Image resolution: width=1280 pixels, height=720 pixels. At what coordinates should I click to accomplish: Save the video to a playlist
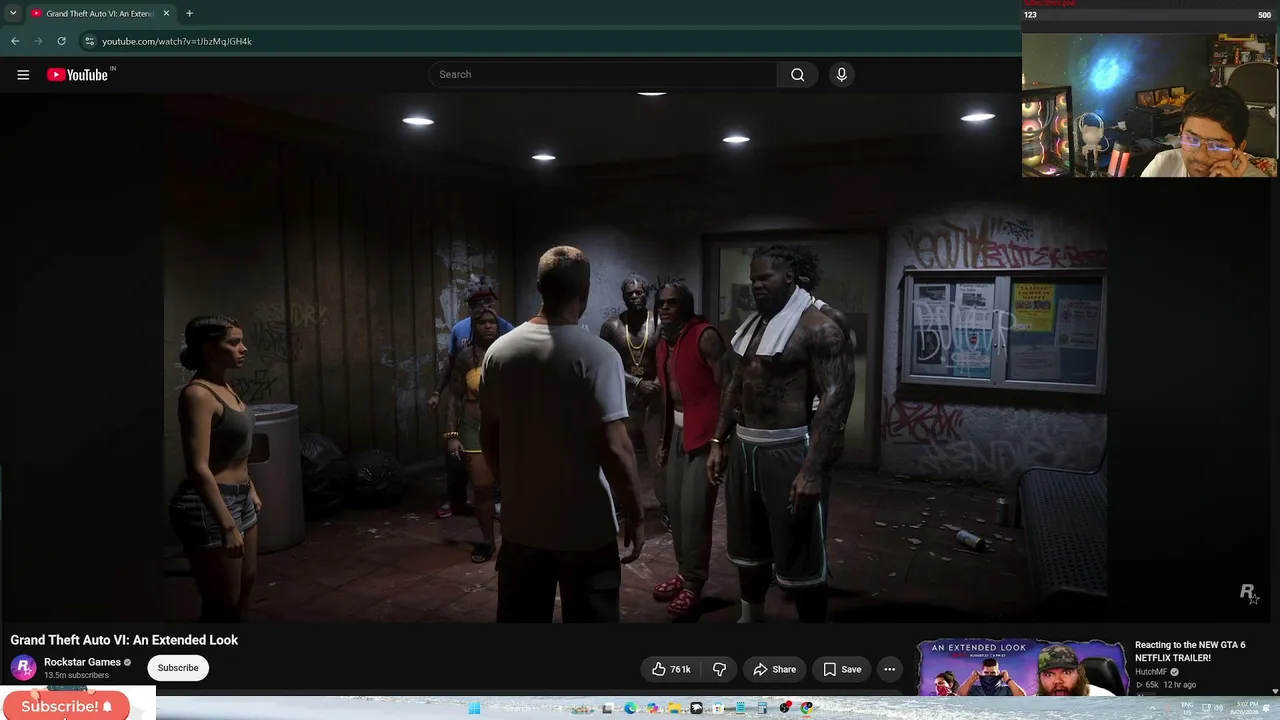pos(842,669)
